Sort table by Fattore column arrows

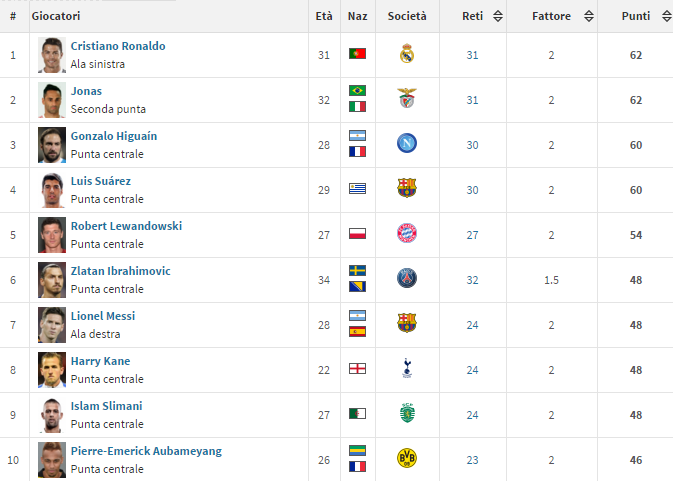tap(588, 16)
